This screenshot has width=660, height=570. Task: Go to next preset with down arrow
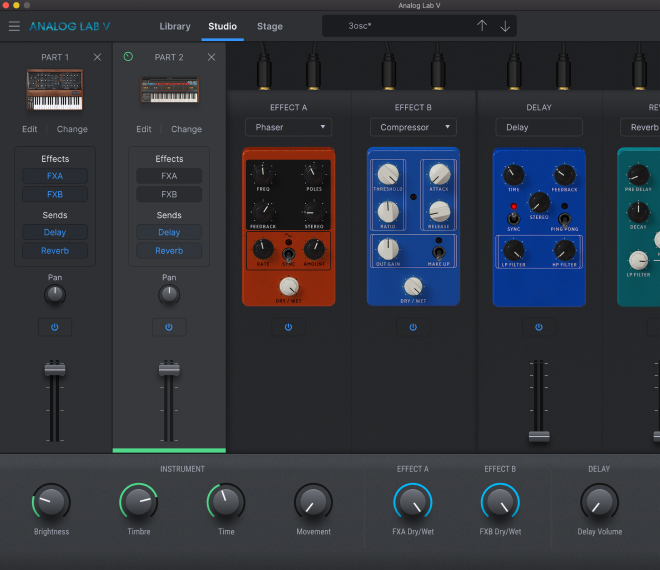point(505,26)
